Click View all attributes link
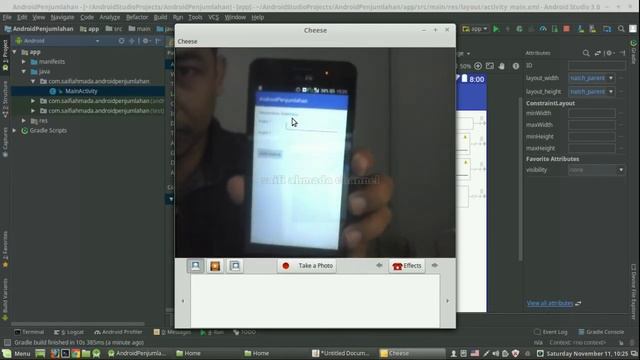The width and height of the screenshot is (640, 360). pos(550,303)
